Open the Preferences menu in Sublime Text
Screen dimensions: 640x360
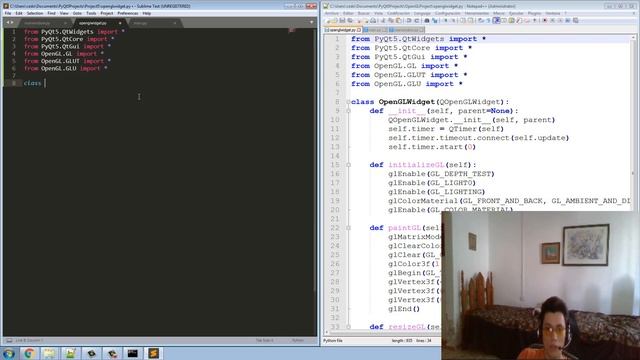pos(128,13)
